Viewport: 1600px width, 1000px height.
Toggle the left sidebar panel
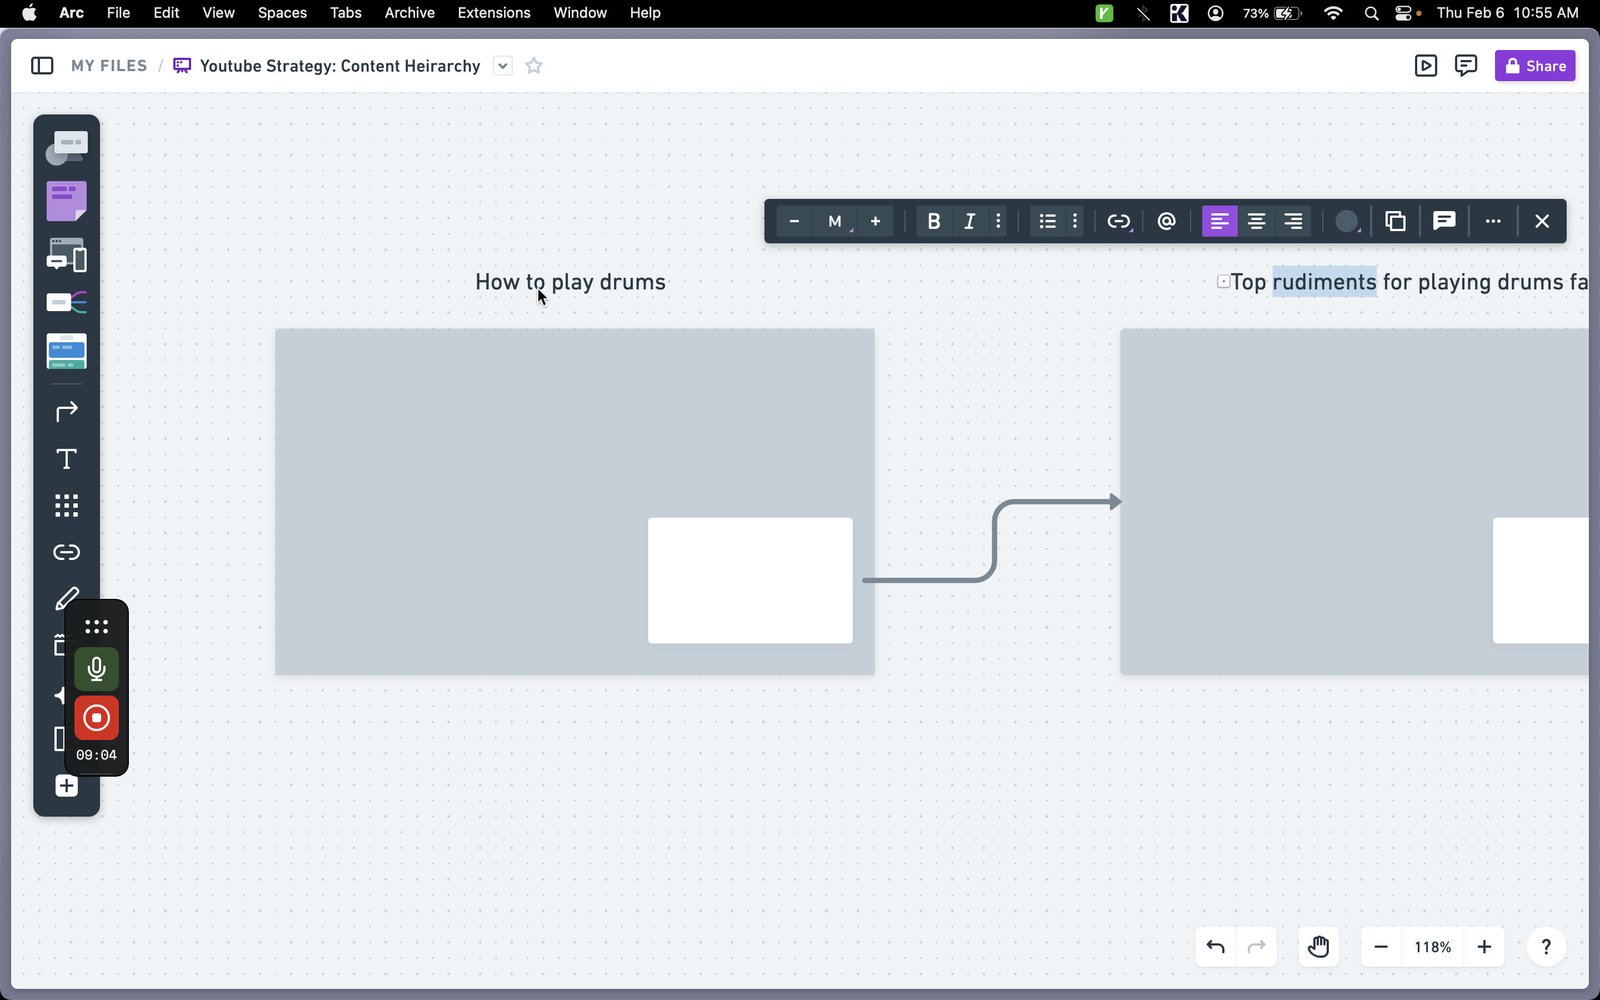coord(42,66)
